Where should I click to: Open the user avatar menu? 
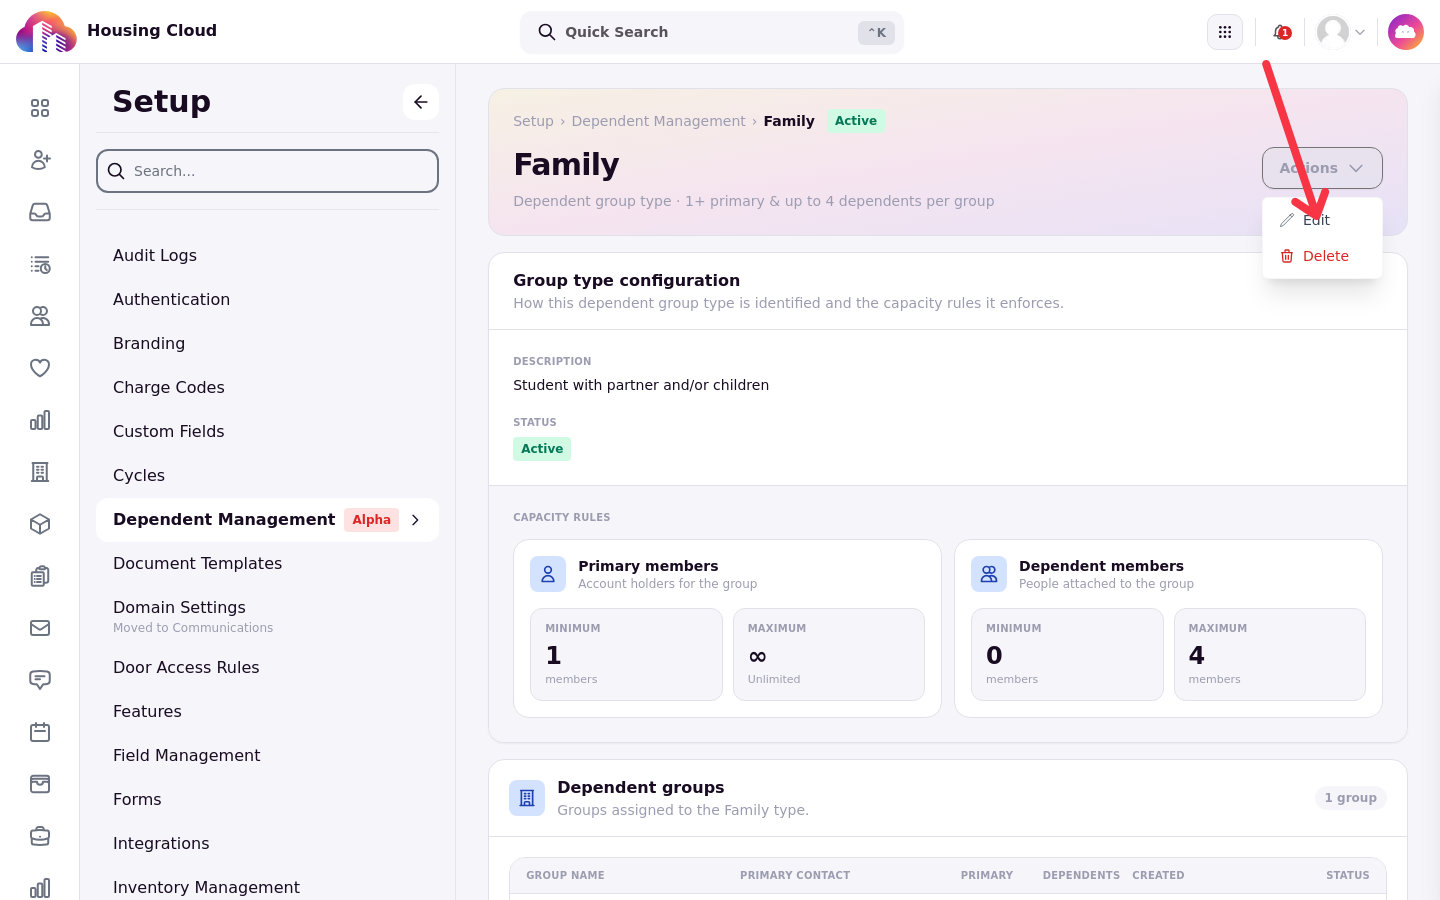(x=1341, y=32)
